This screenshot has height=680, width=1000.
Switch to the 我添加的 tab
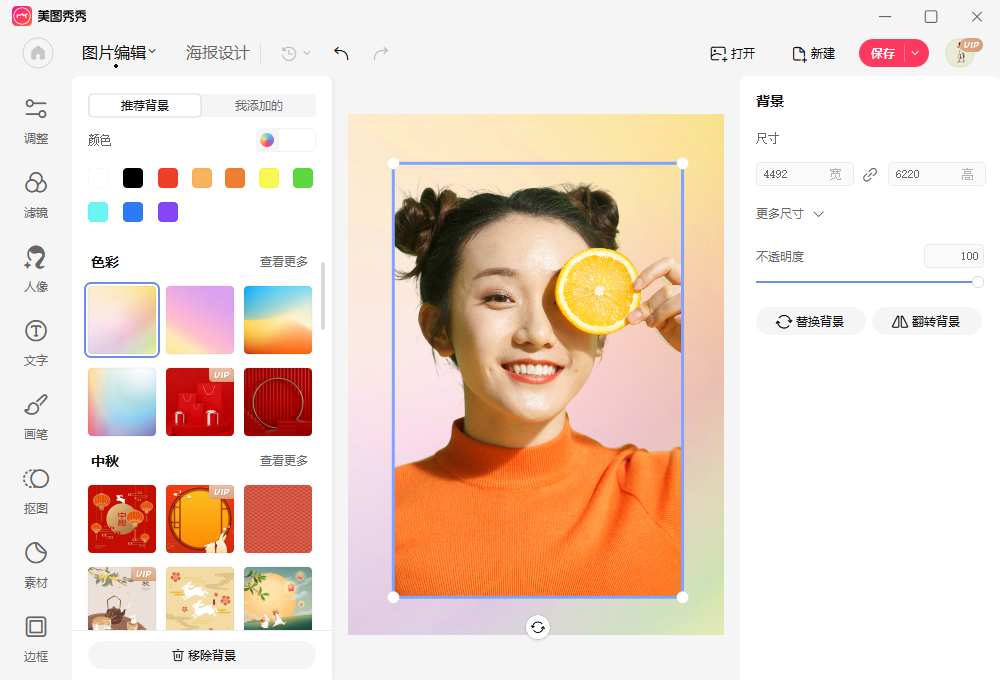[259, 105]
